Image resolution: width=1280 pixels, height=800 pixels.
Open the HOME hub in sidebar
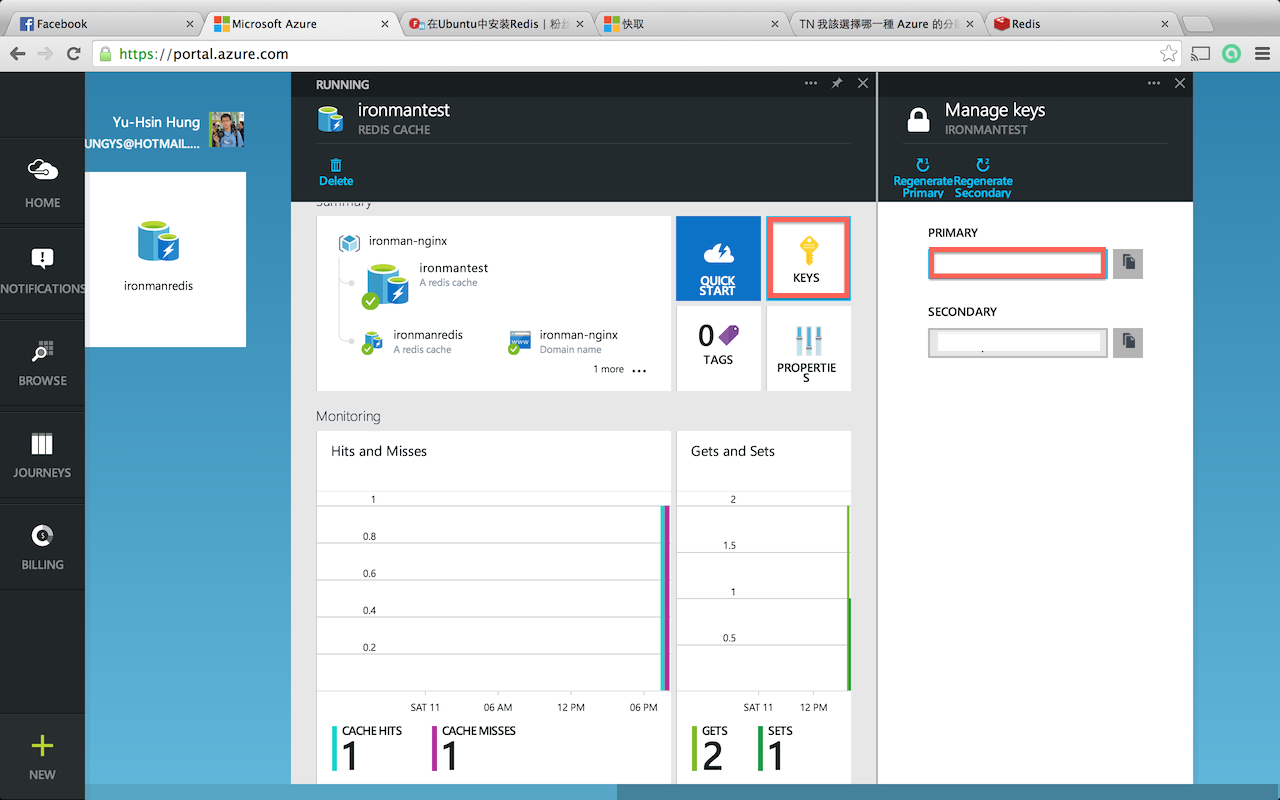pos(42,183)
